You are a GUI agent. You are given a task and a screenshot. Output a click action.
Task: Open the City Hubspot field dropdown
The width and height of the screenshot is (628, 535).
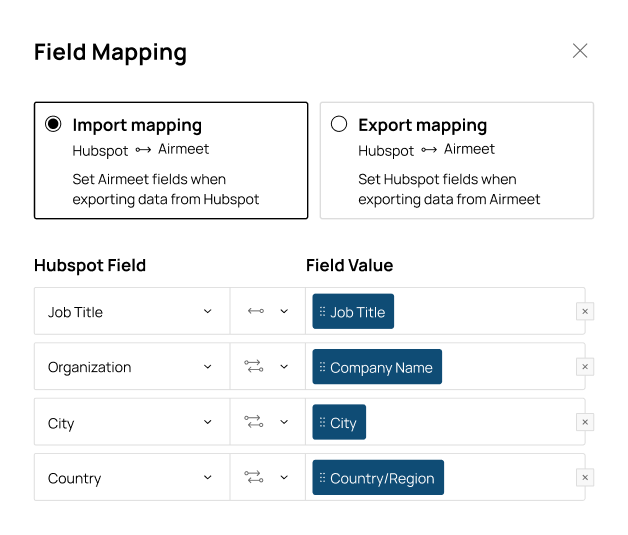pos(132,422)
